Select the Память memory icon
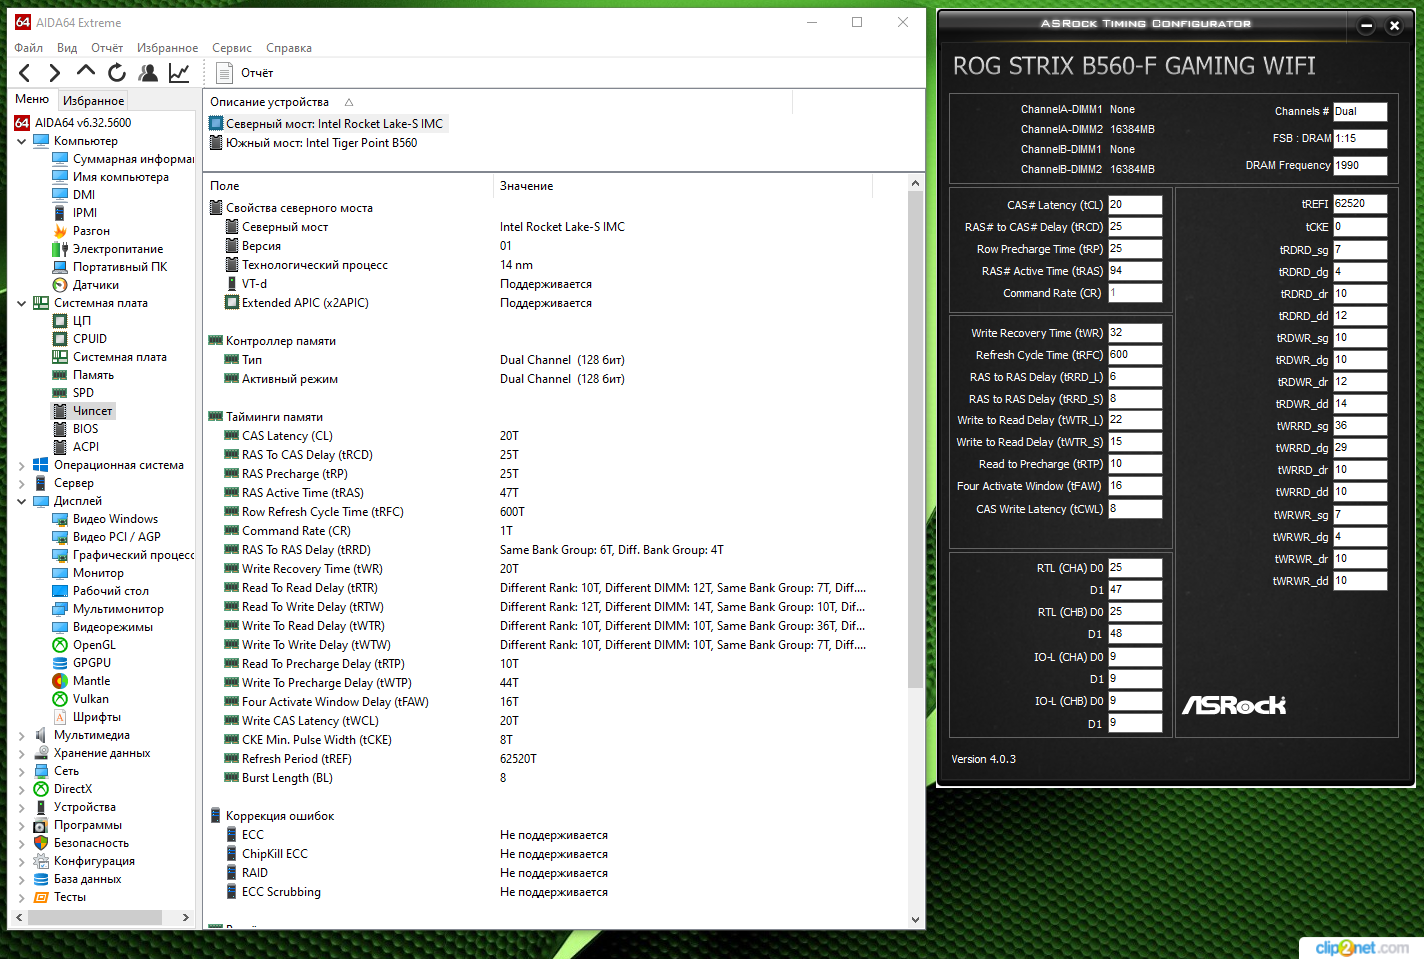Screen dimensions: 1424x959 pyautogui.click(x=60, y=375)
